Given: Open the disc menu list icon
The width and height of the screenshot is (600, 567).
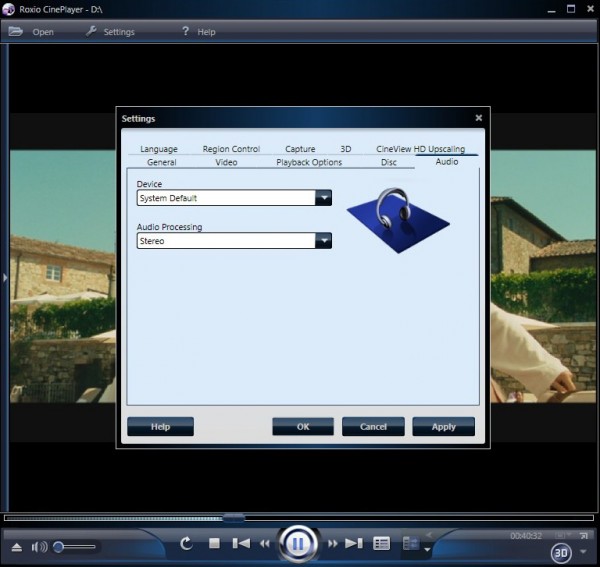Looking at the screenshot, I should click(x=382, y=543).
